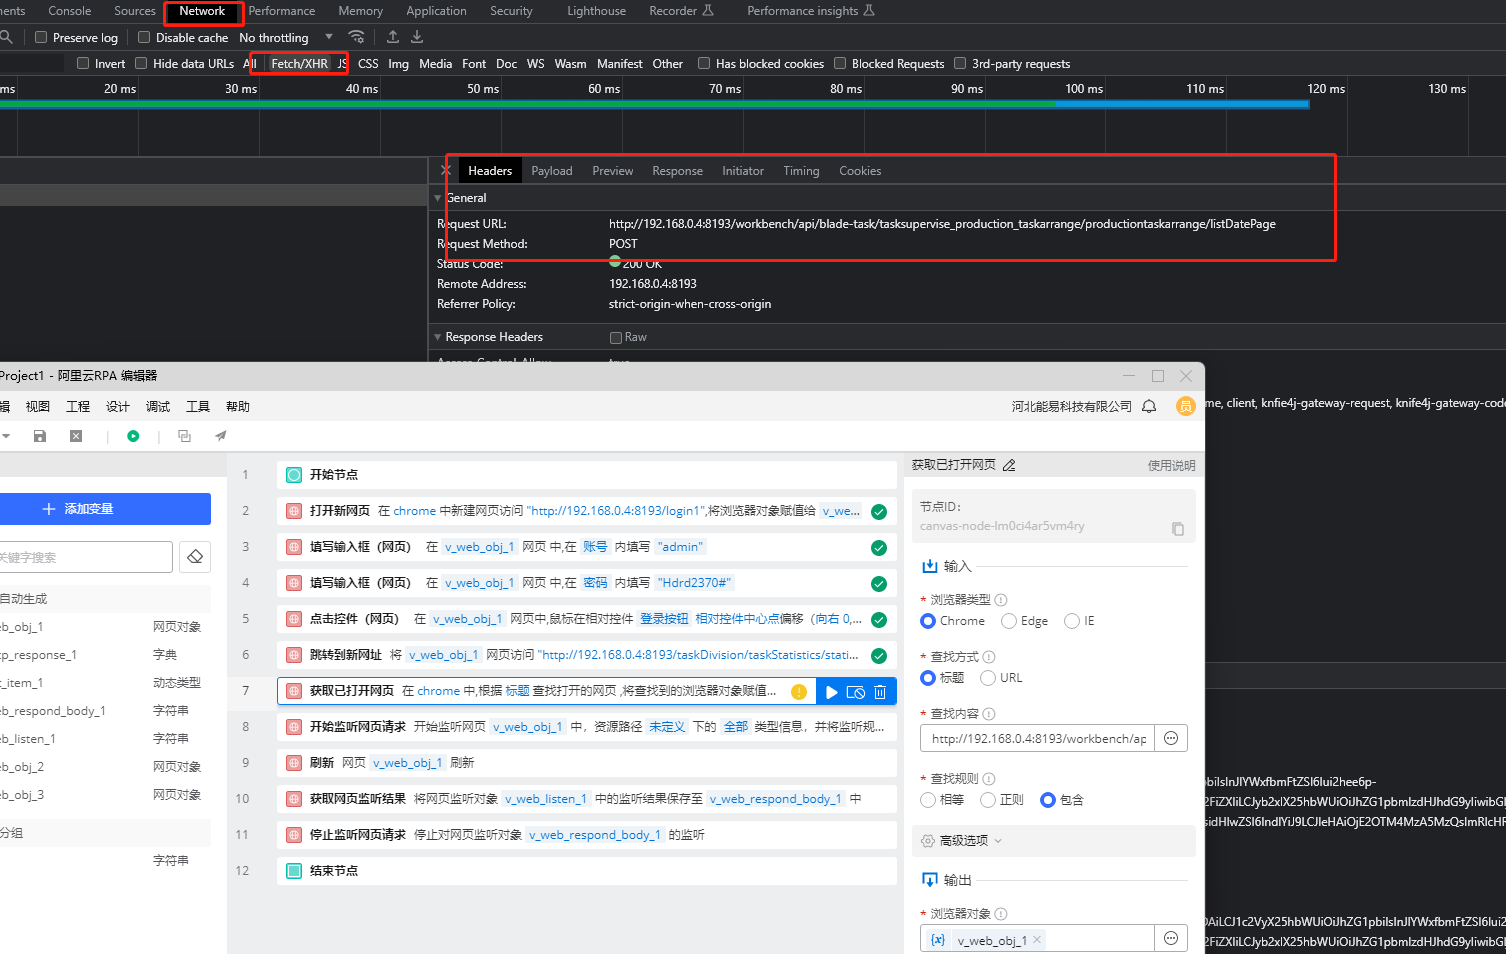Filter requests by Fetch/XHR
The height and width of the screenshot is (954, 1506).
[299, 63]
